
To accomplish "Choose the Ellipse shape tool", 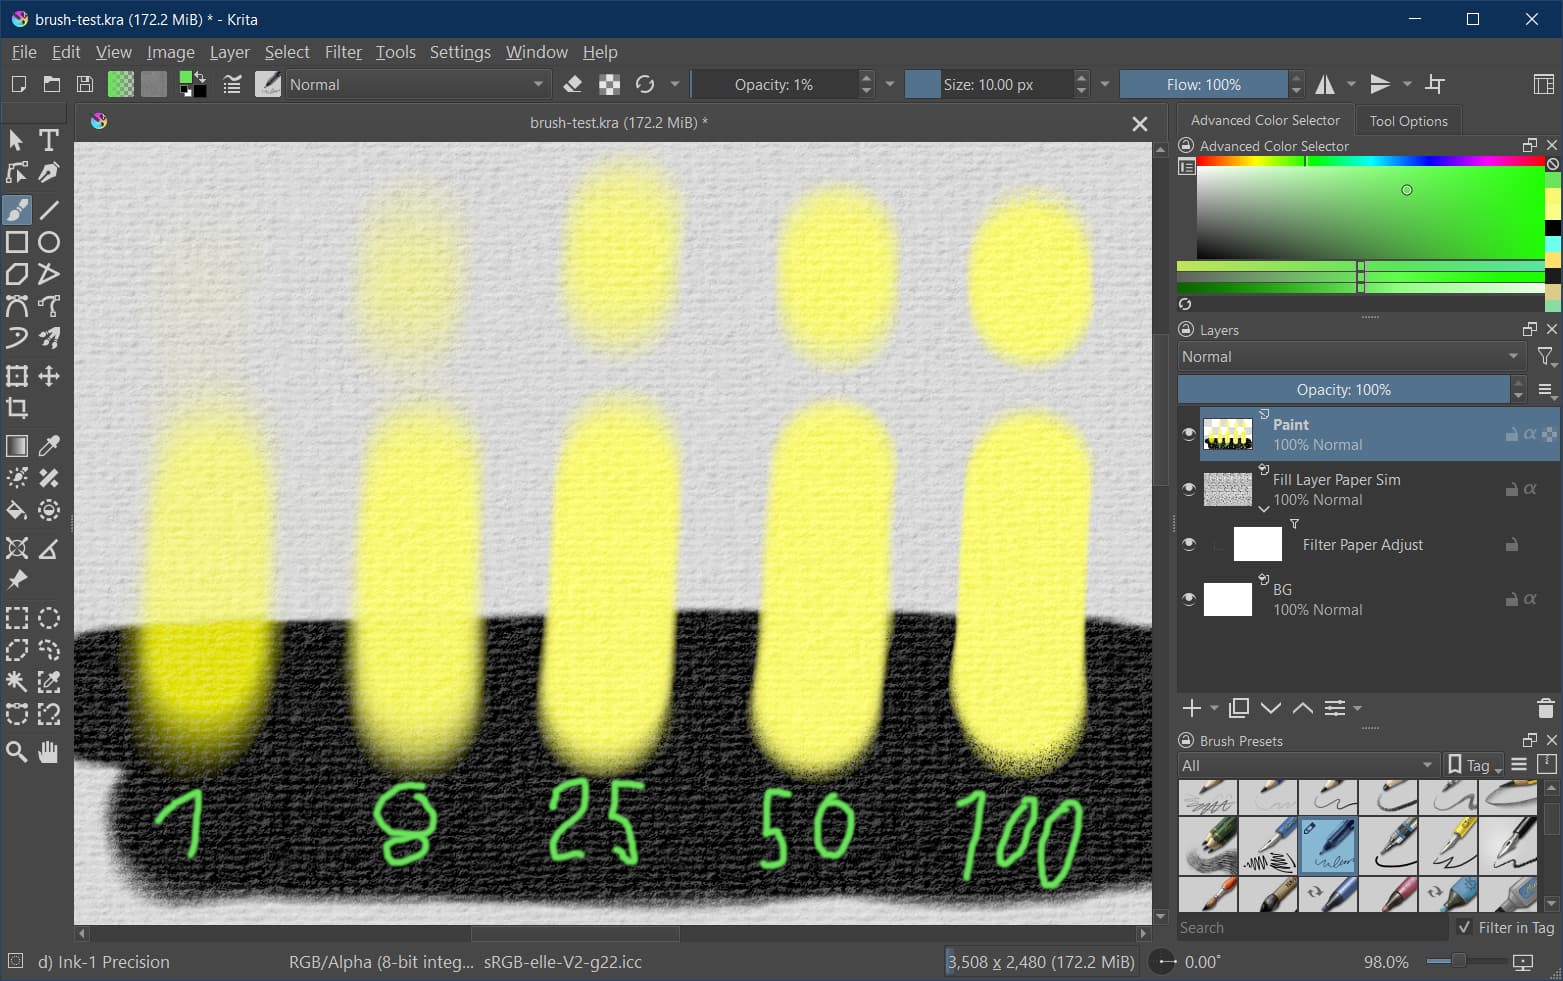I will (x=48, y=242).
